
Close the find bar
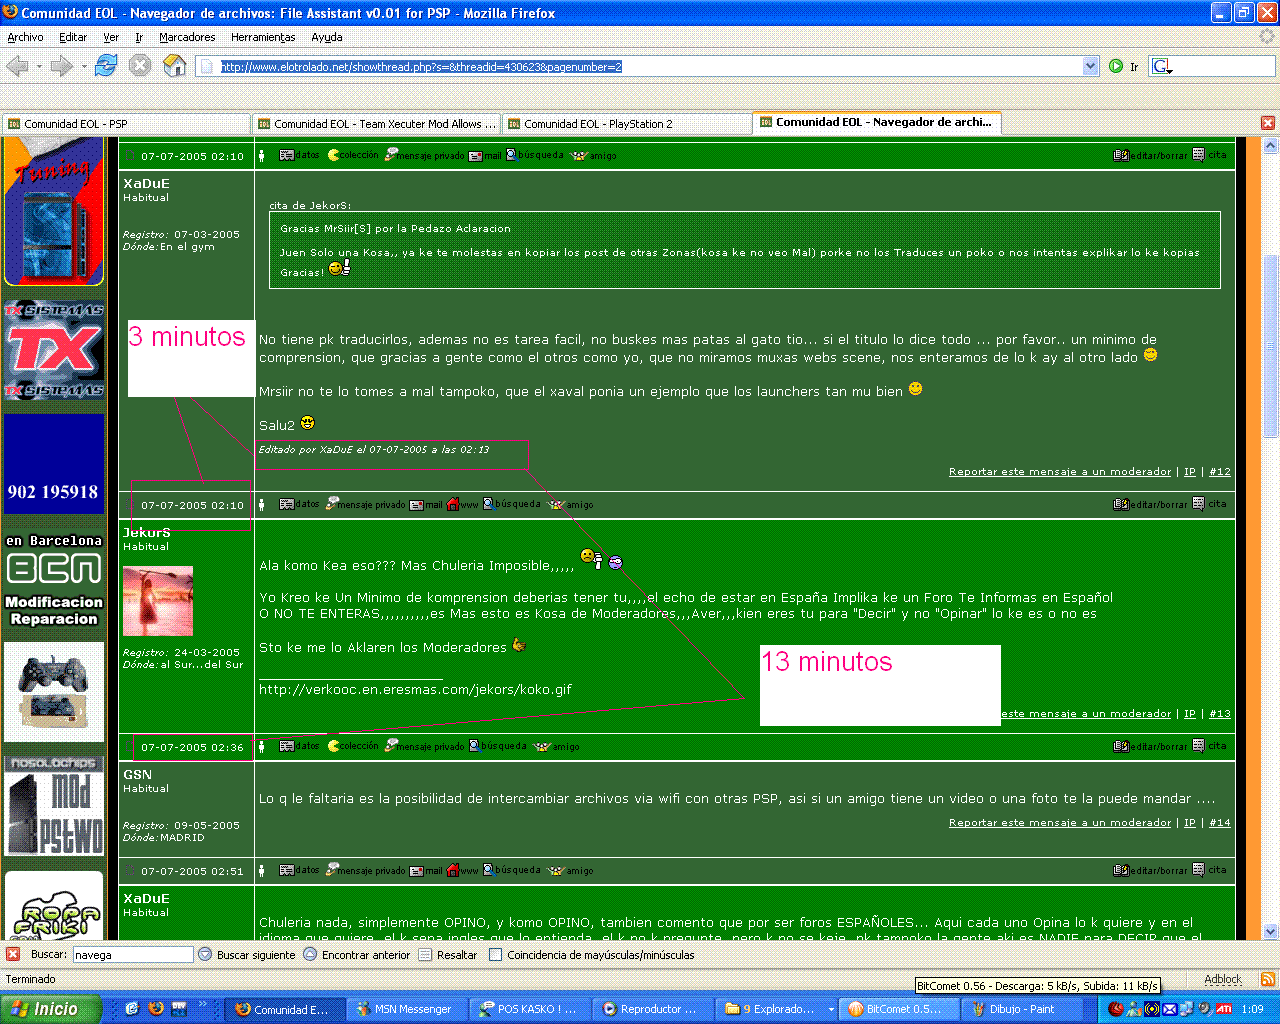tap(13, 954)
